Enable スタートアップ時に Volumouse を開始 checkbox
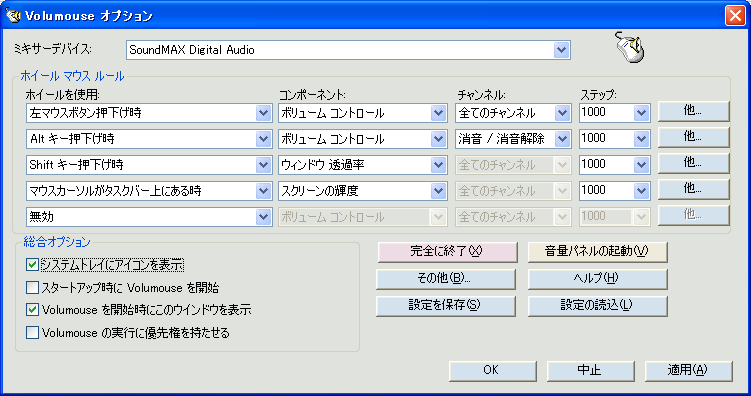The height and width of the screenshot is (396, 751). [x=32, y=287]
